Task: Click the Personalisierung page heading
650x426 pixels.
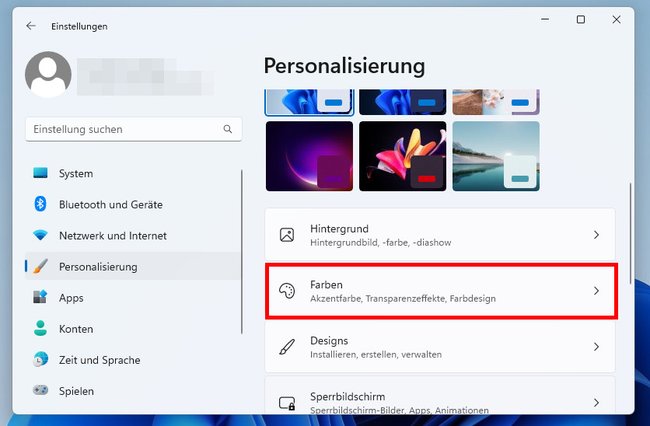Action: tap(344, 66)
